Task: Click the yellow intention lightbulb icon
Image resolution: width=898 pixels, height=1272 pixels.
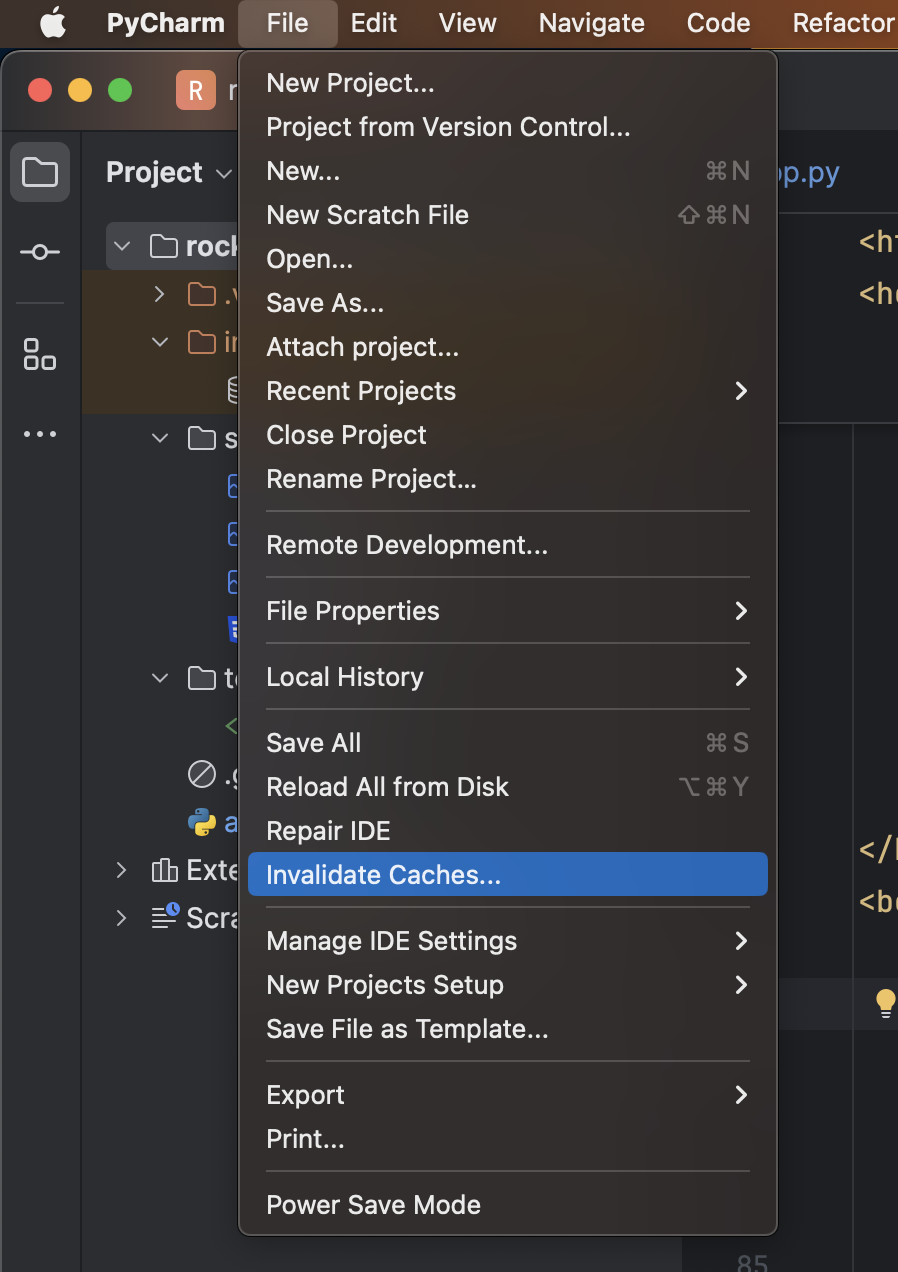Action: tap(885, 1002)
